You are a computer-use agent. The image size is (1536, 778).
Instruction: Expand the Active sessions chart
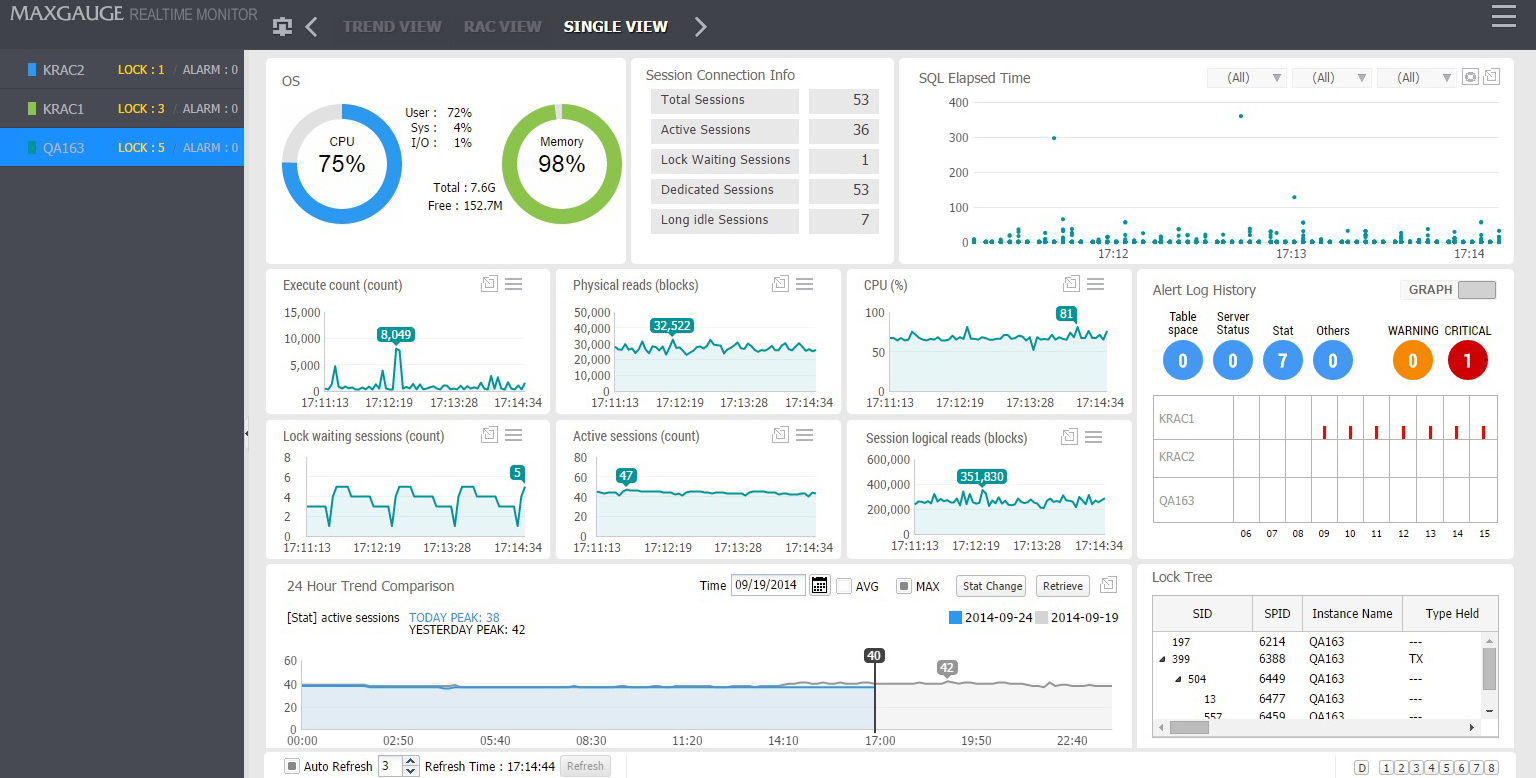click(x=780, y=435)
